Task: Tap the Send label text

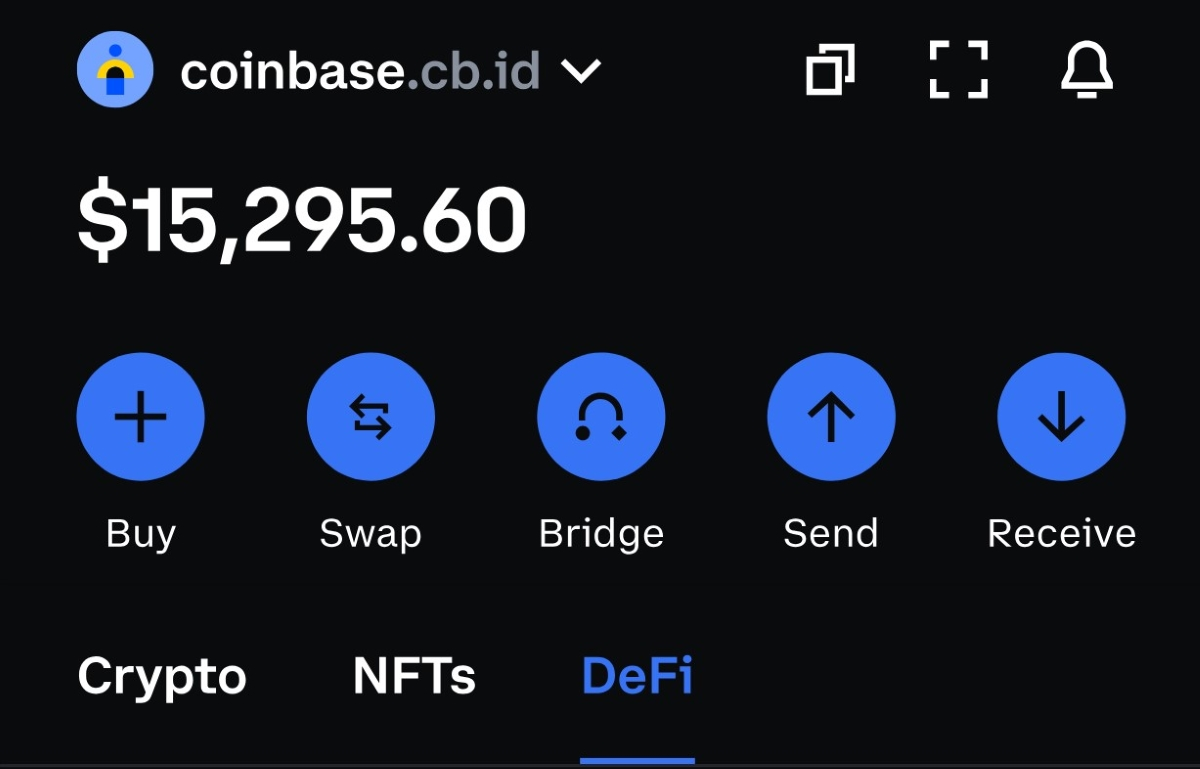Action: click(x=830, y=533)
